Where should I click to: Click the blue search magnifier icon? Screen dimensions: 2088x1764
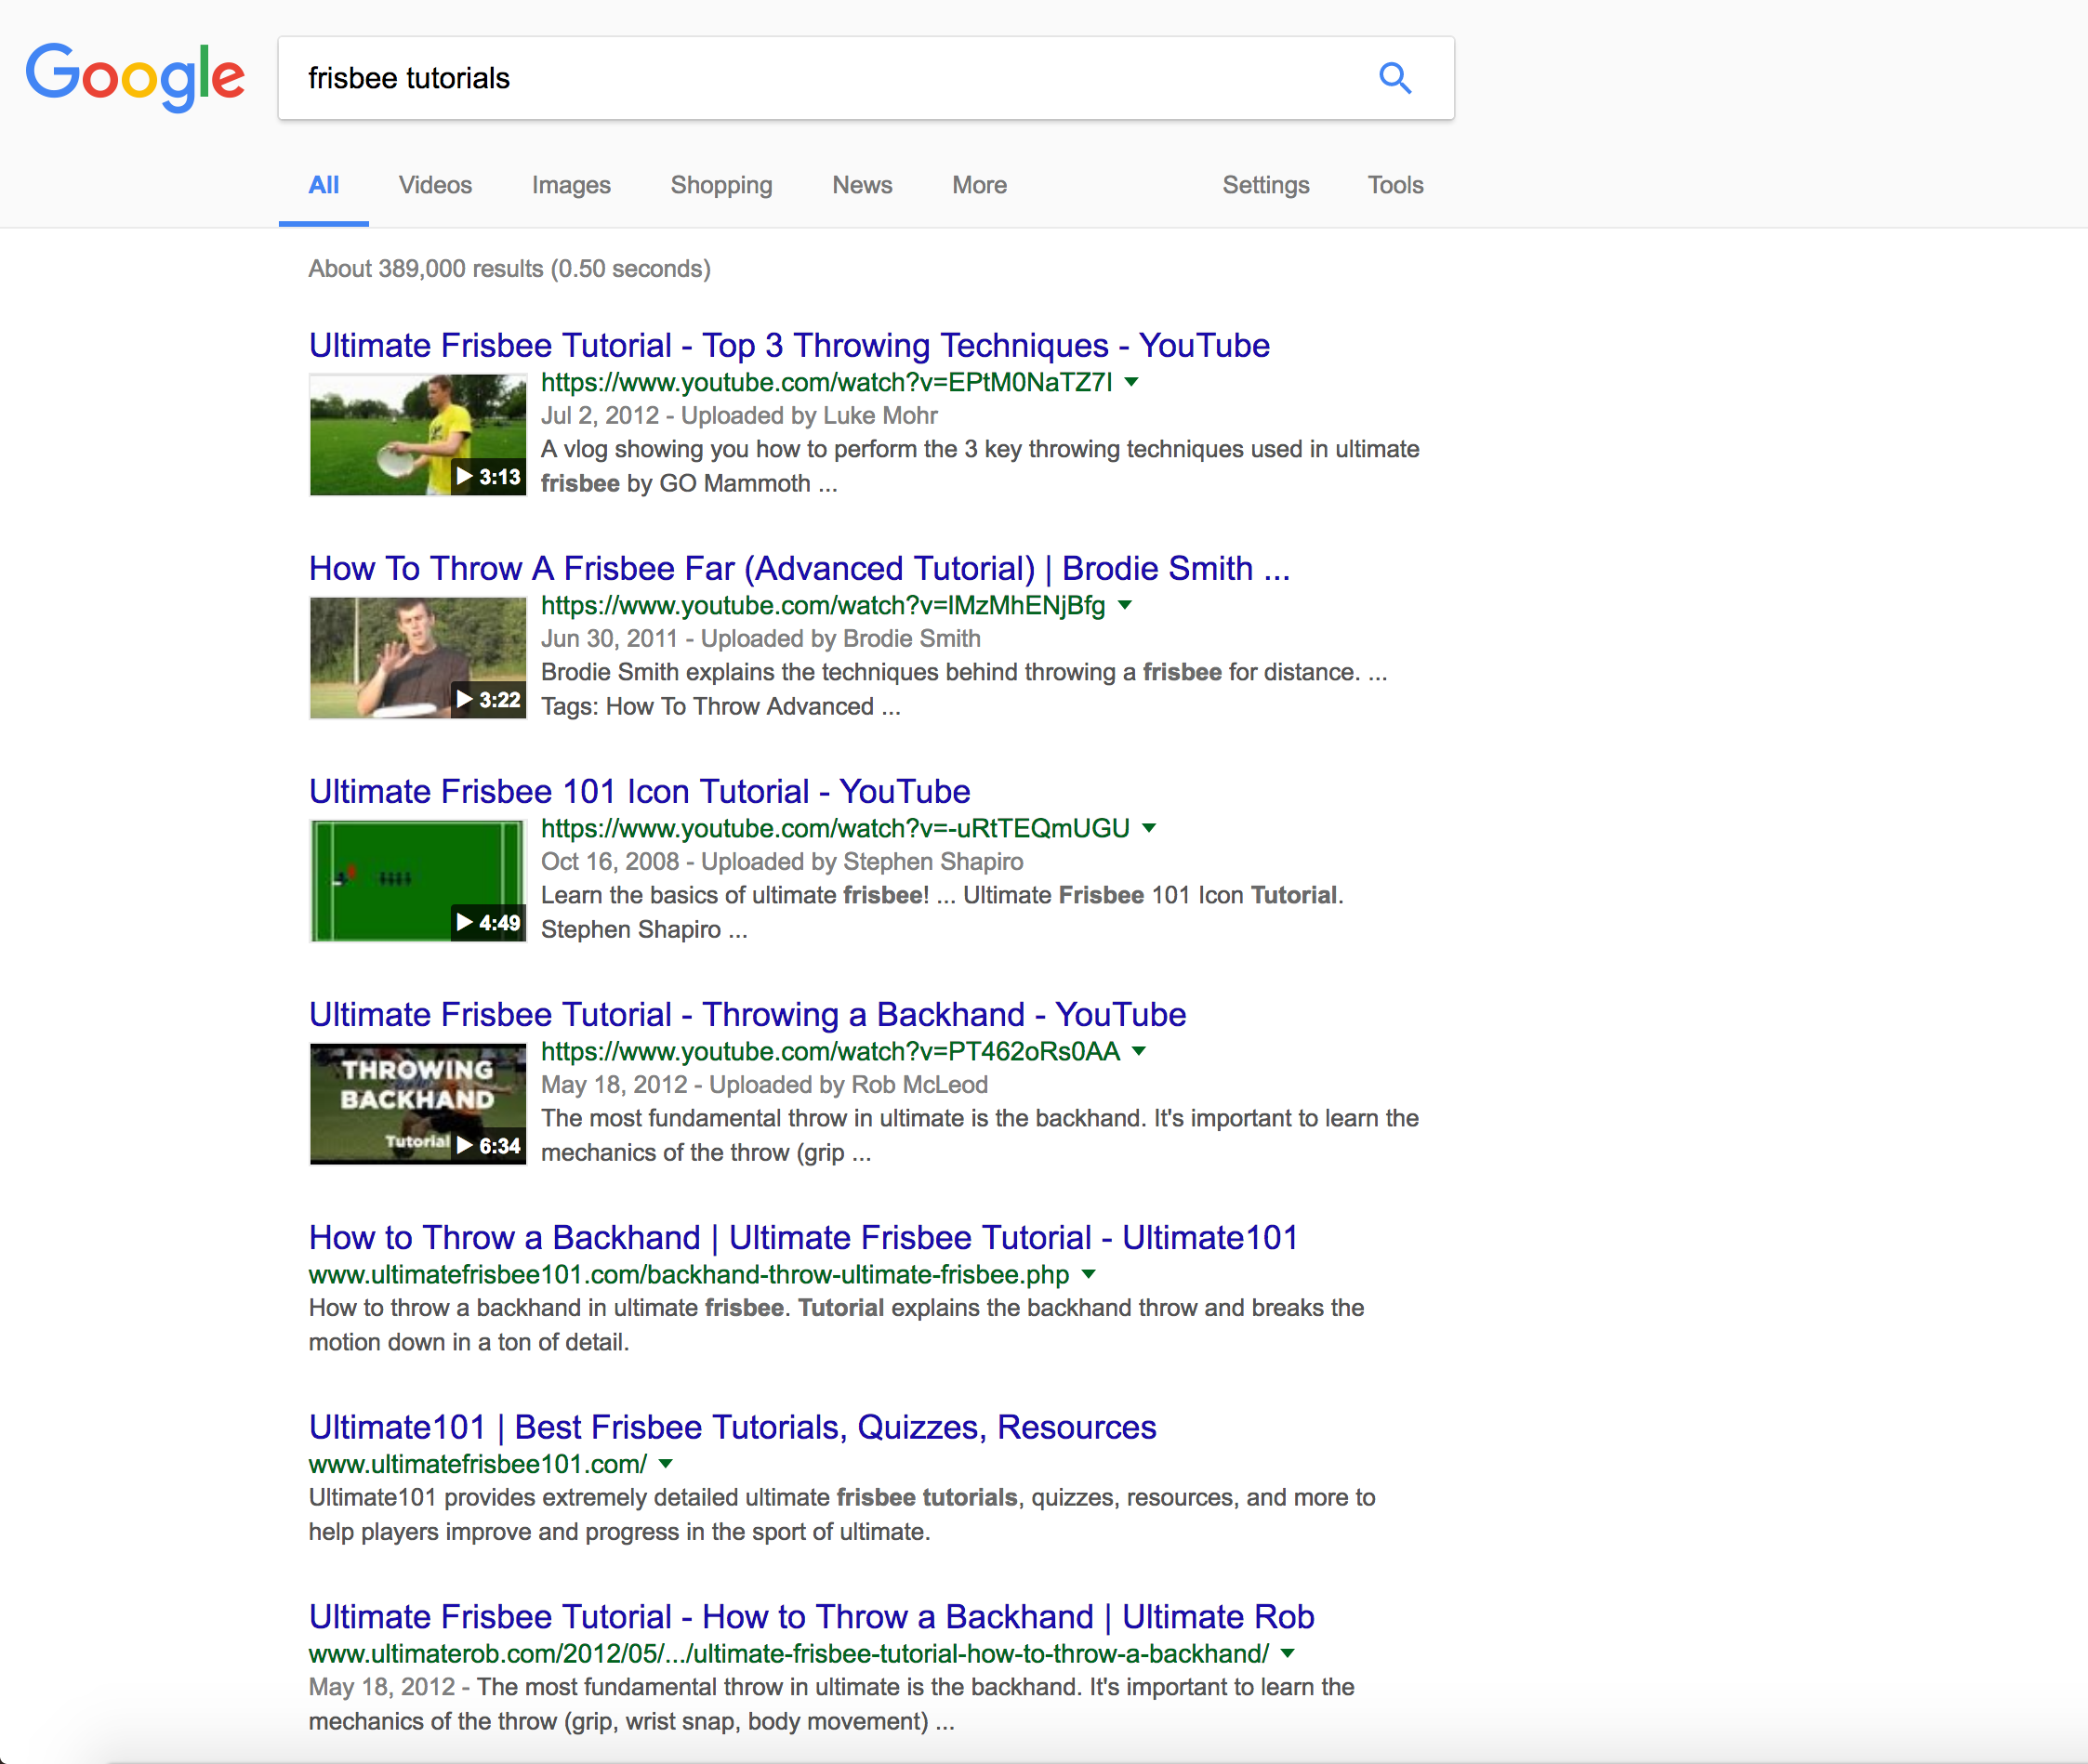pyautogui.click(x=1395, y=78)
